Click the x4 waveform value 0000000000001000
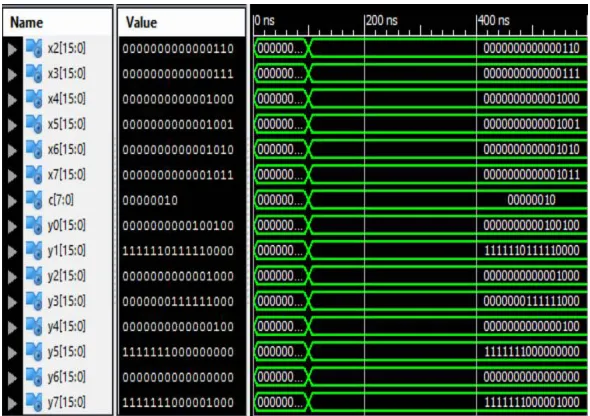Image resolution: width=590 pixels, height=416 pixels. click(x=531, y=99)
